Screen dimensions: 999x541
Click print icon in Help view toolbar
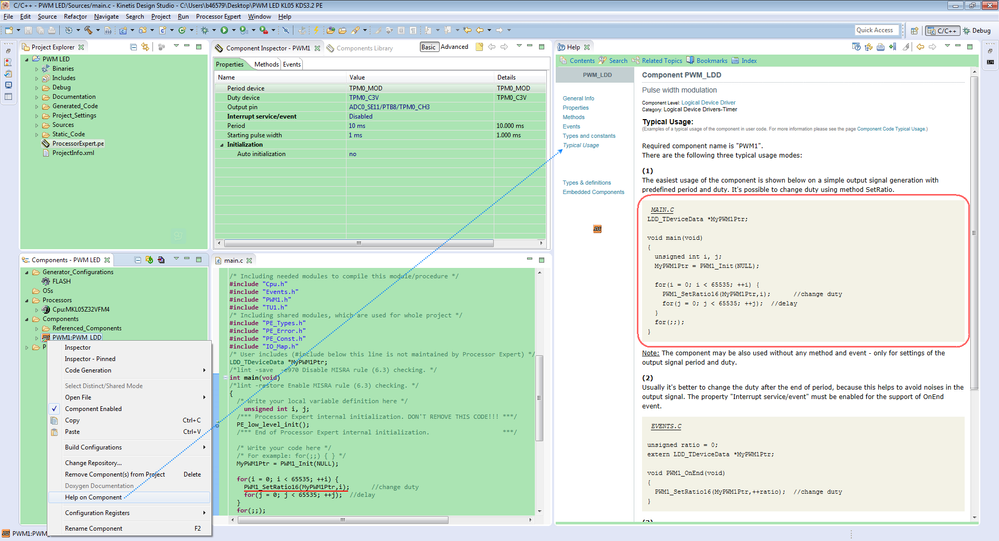880,47
